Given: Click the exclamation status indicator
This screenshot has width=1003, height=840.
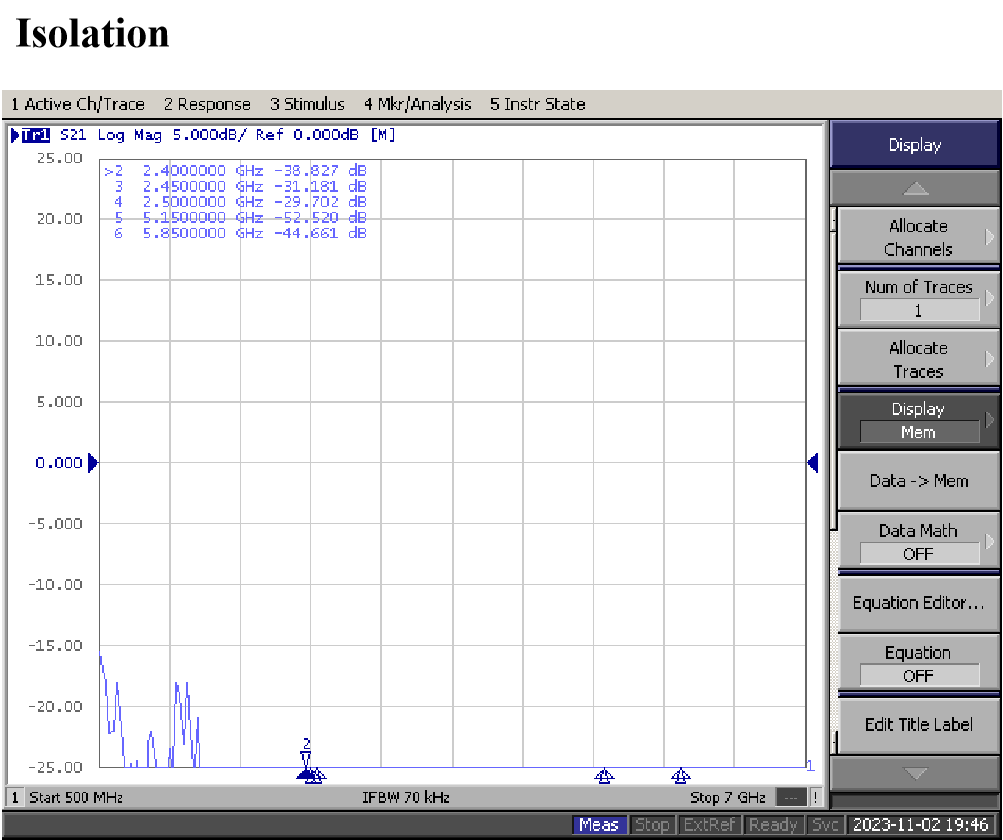Looking at the screenshot, I should pyautogui.click(x=816, y=798).
